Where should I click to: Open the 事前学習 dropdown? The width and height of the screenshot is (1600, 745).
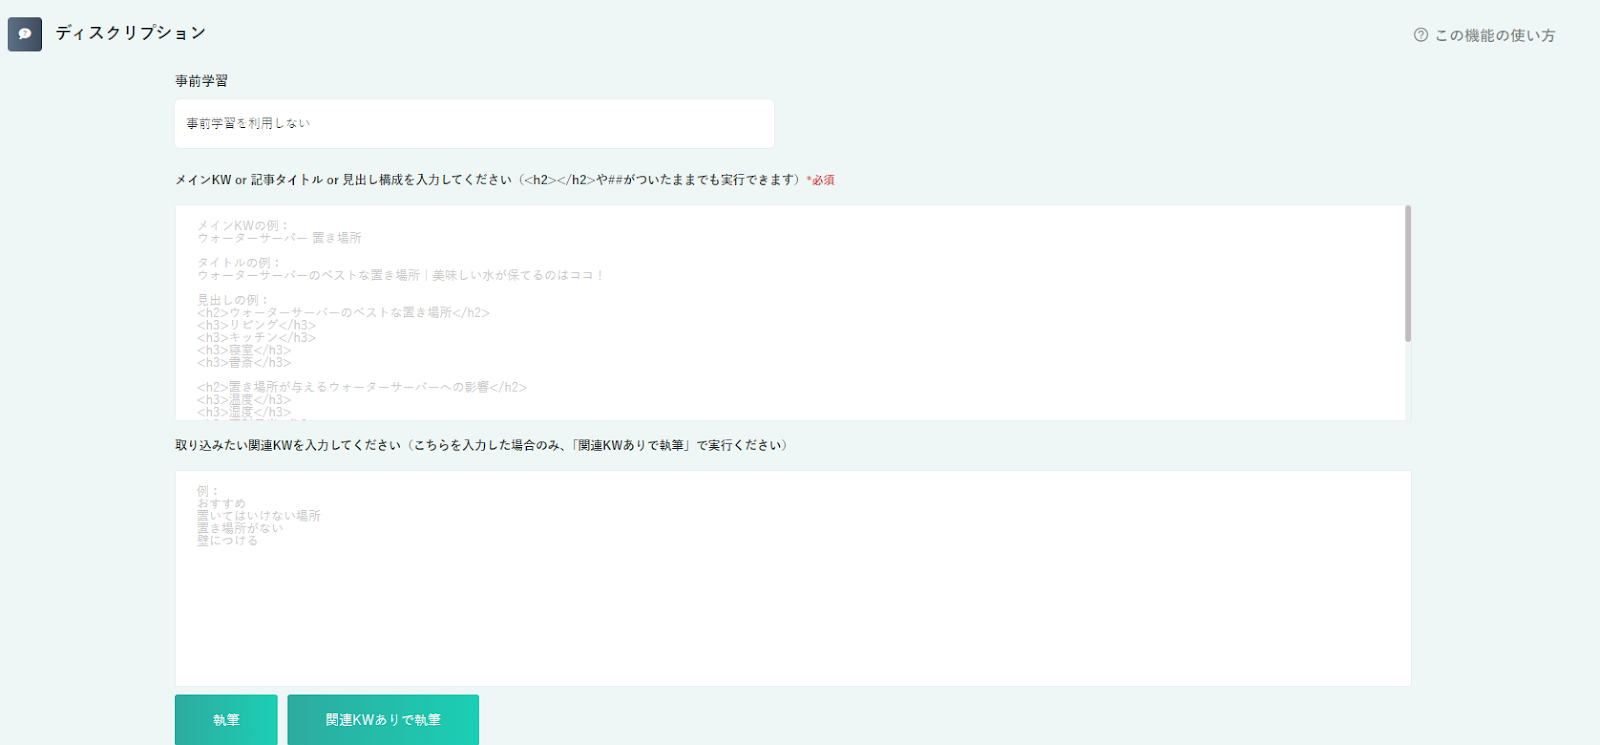coord(474,123)
